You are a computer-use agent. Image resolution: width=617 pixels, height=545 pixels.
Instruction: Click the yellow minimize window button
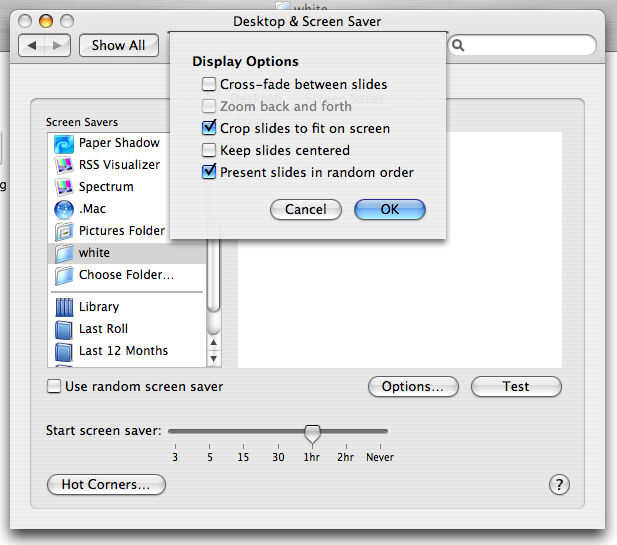(x=46, y=20)
